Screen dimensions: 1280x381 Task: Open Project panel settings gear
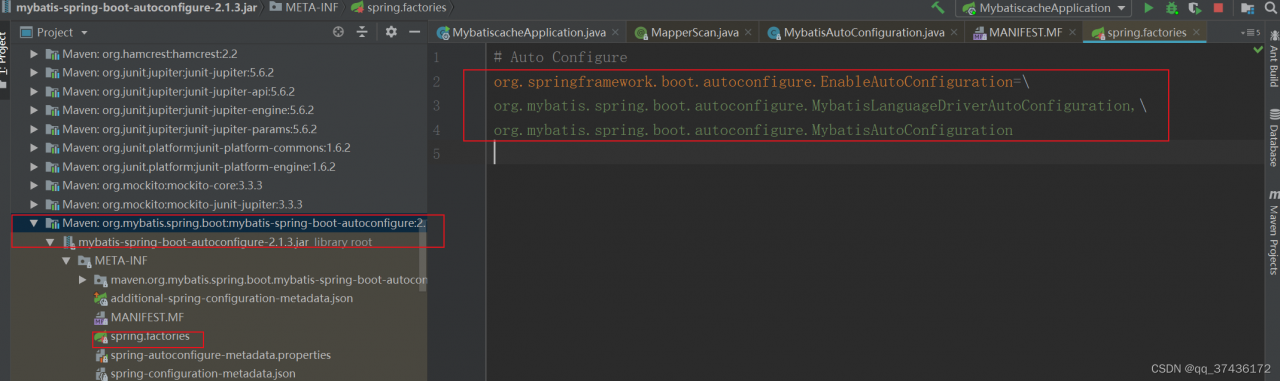390,32
